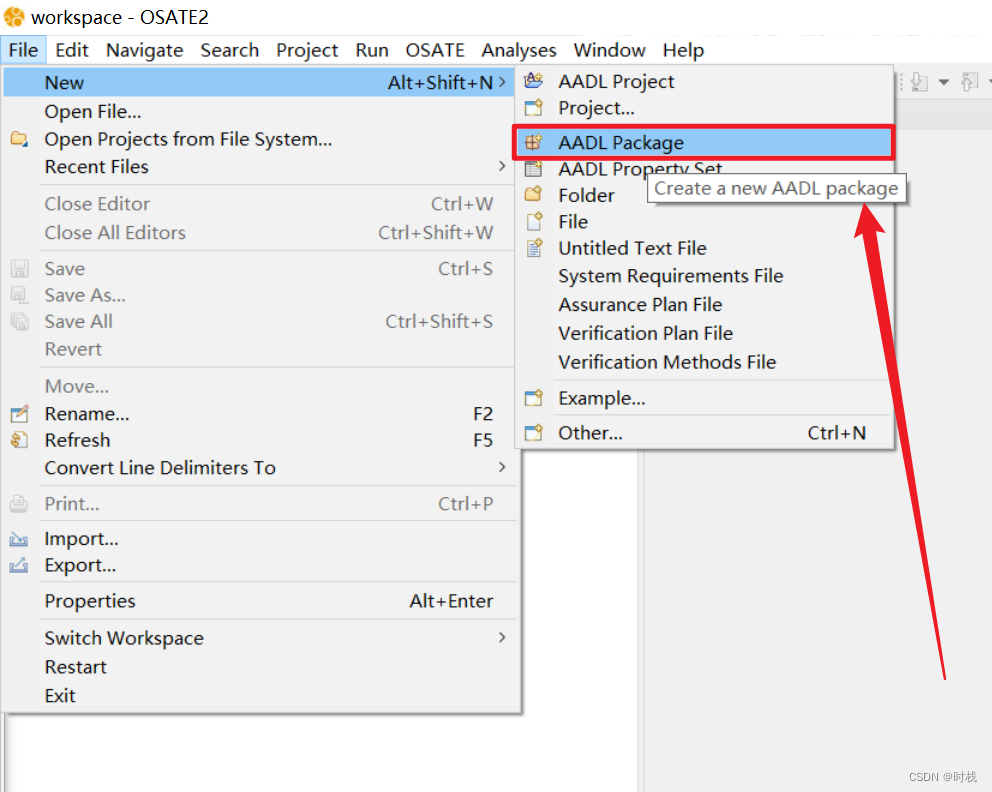
Task: Choose Import... entry
Action: (x=259, y=538)
